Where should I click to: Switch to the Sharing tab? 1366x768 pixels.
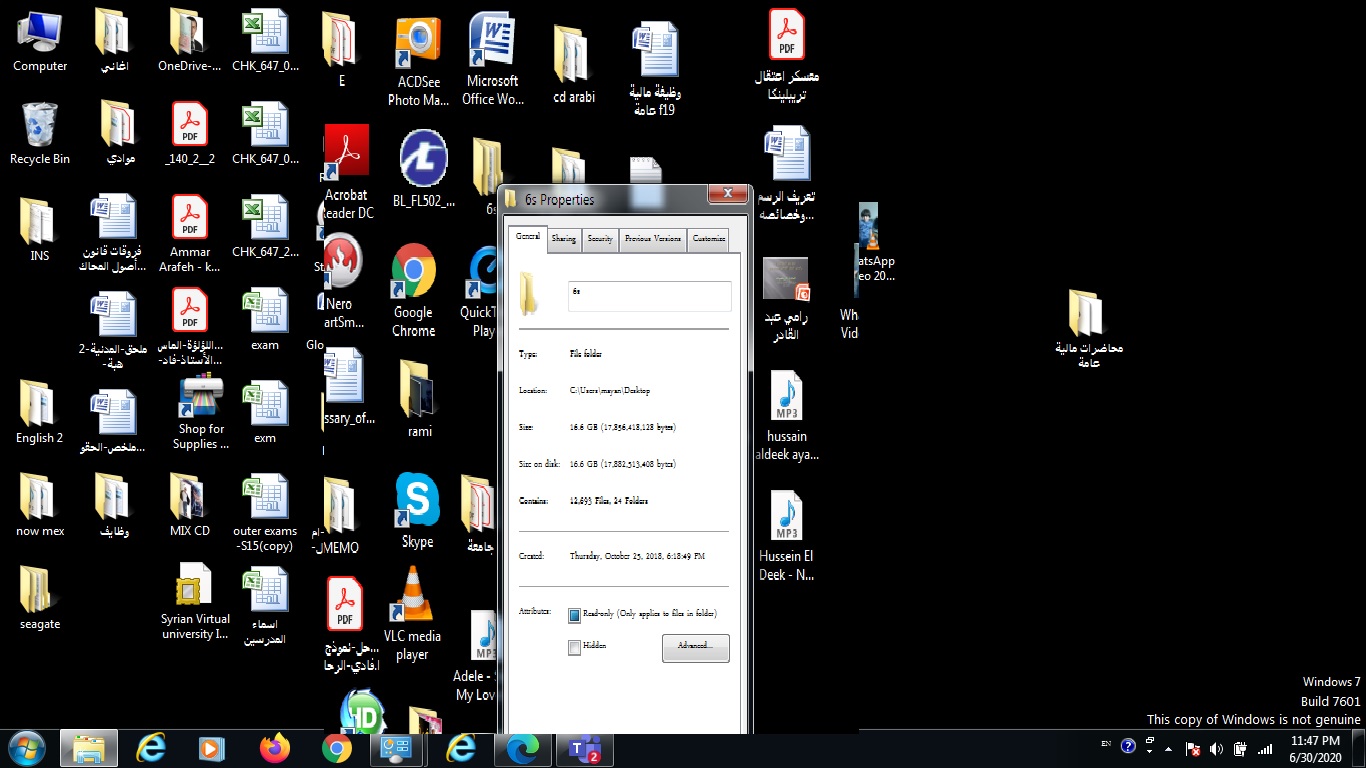pyautogui.click(x=563, y=239)
